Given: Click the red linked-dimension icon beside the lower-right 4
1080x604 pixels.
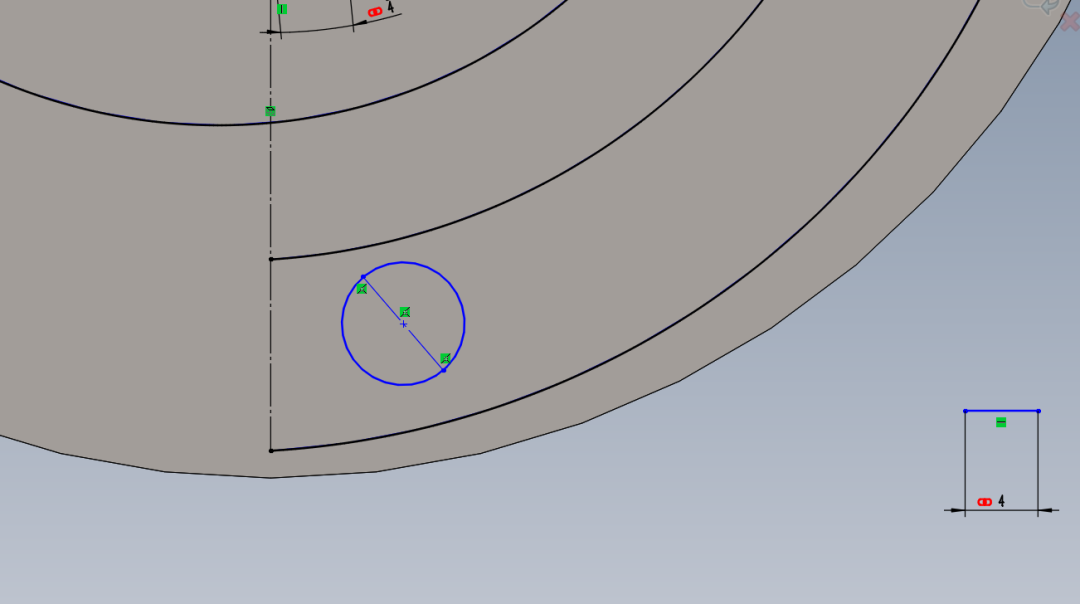Looking at the screenshot, I should coord(985,502).
